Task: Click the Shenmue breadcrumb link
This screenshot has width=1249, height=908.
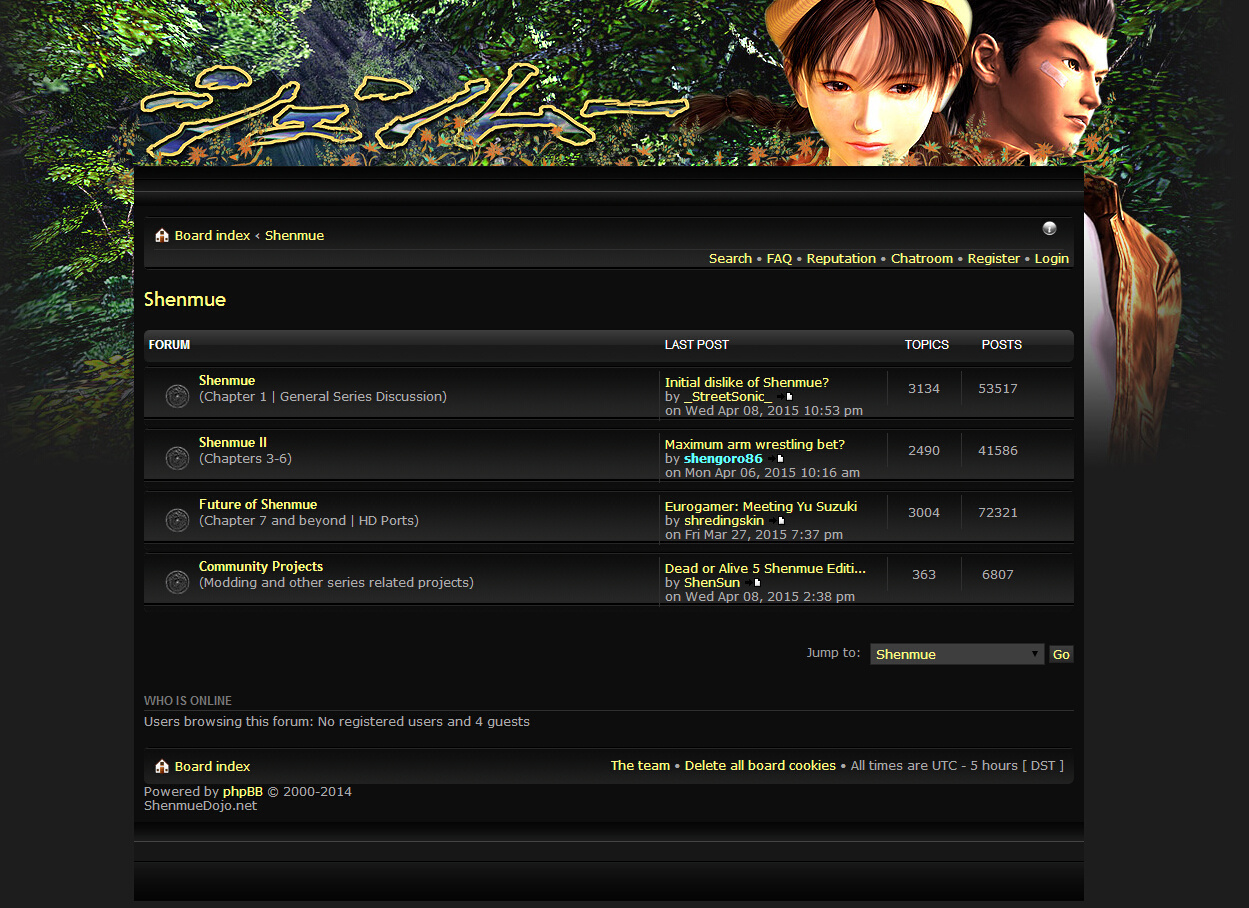Action: click(x=294, y=236)
